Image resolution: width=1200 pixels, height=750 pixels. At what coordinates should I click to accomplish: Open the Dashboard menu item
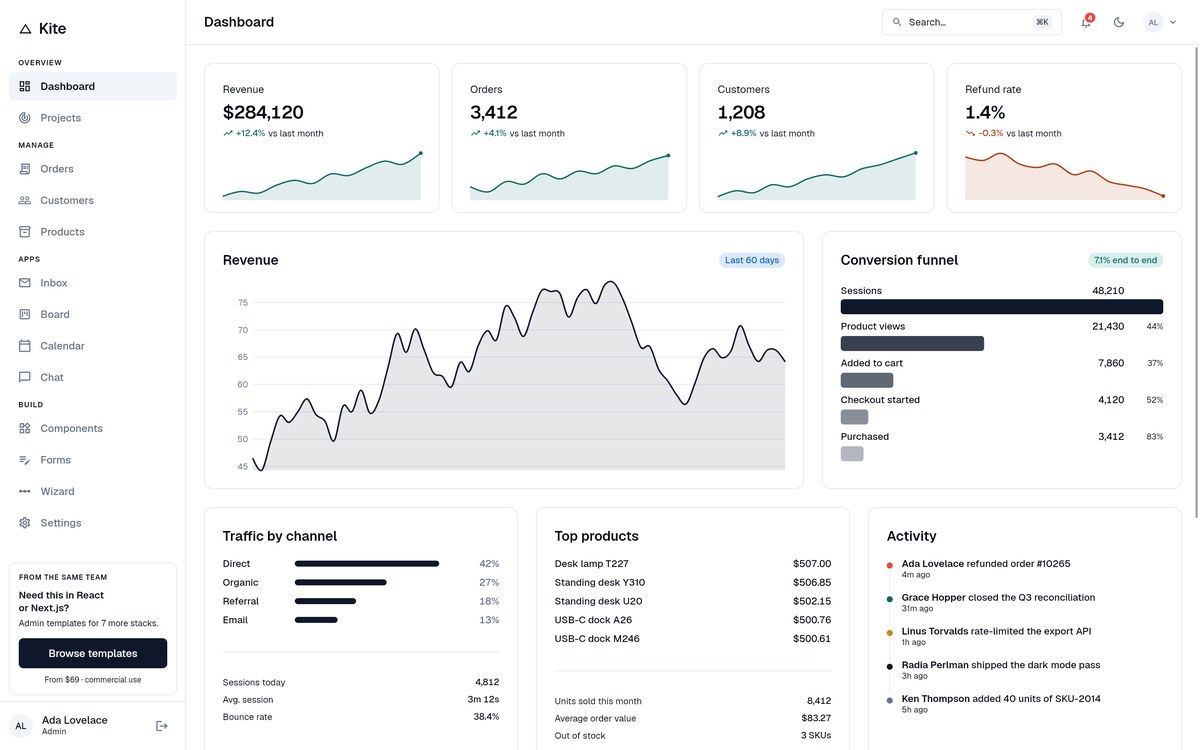[93, 86]
